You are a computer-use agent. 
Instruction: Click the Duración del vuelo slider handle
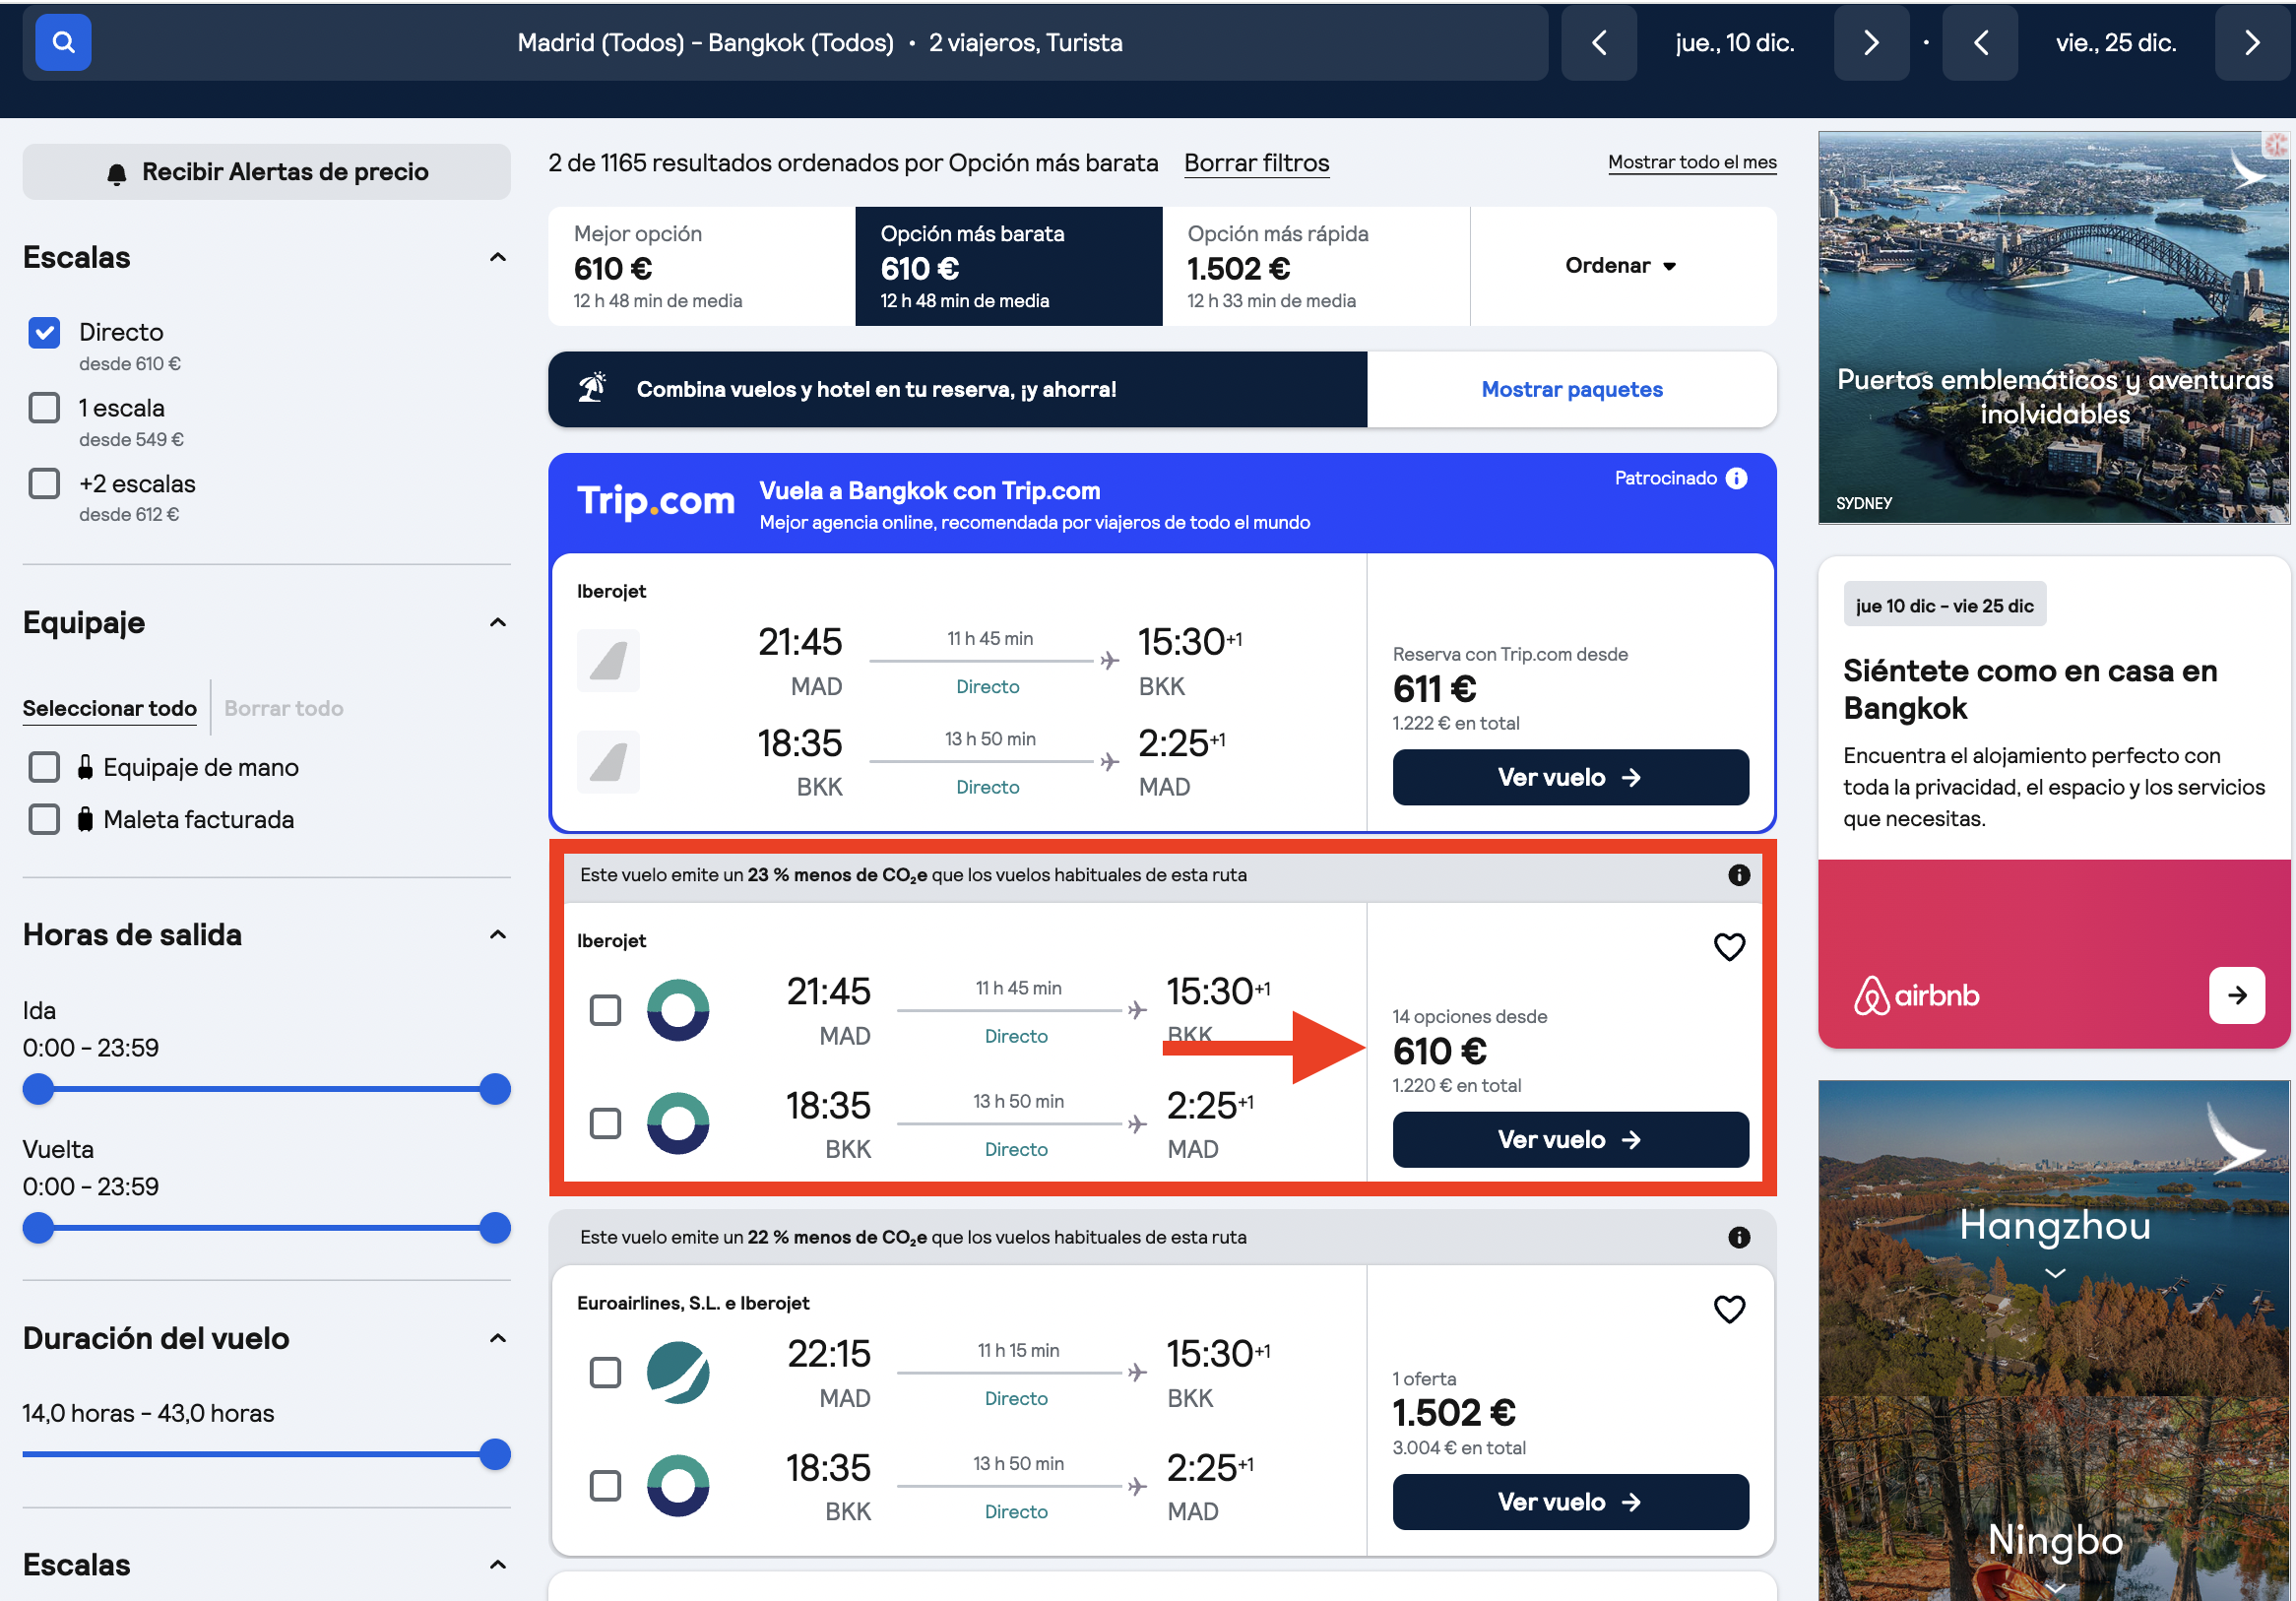(495, 1454)
